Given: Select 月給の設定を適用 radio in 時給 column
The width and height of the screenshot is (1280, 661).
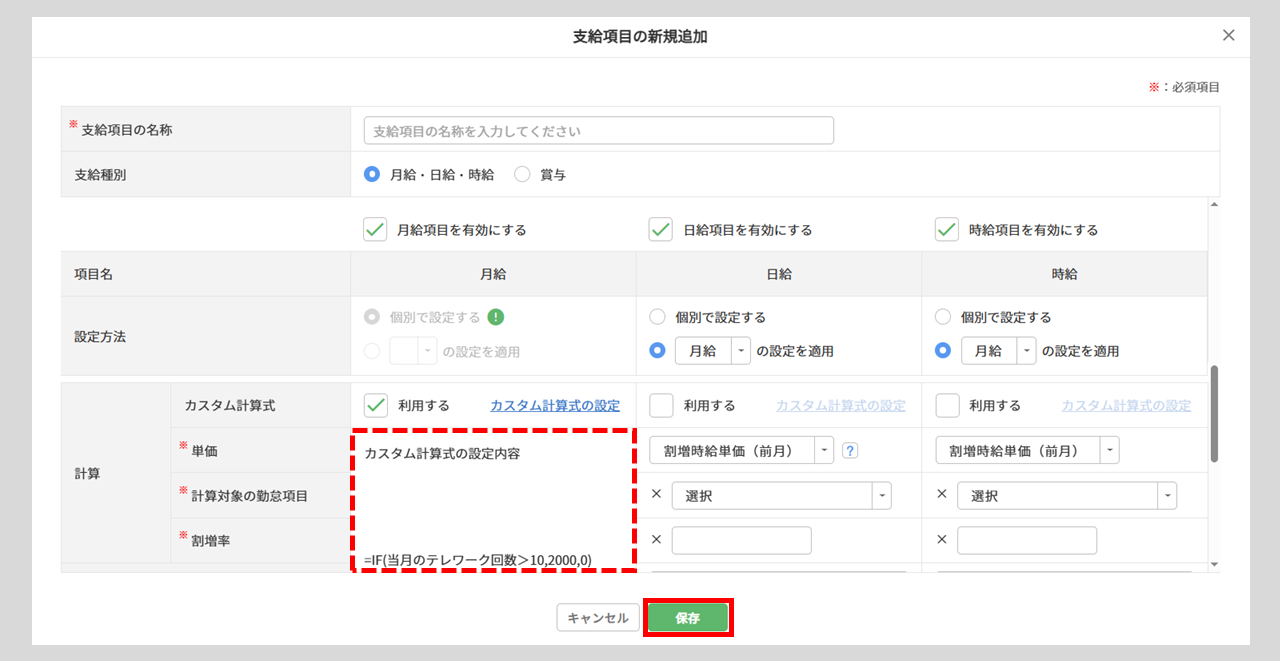Looking at the screenshot, I should (943, 351).
